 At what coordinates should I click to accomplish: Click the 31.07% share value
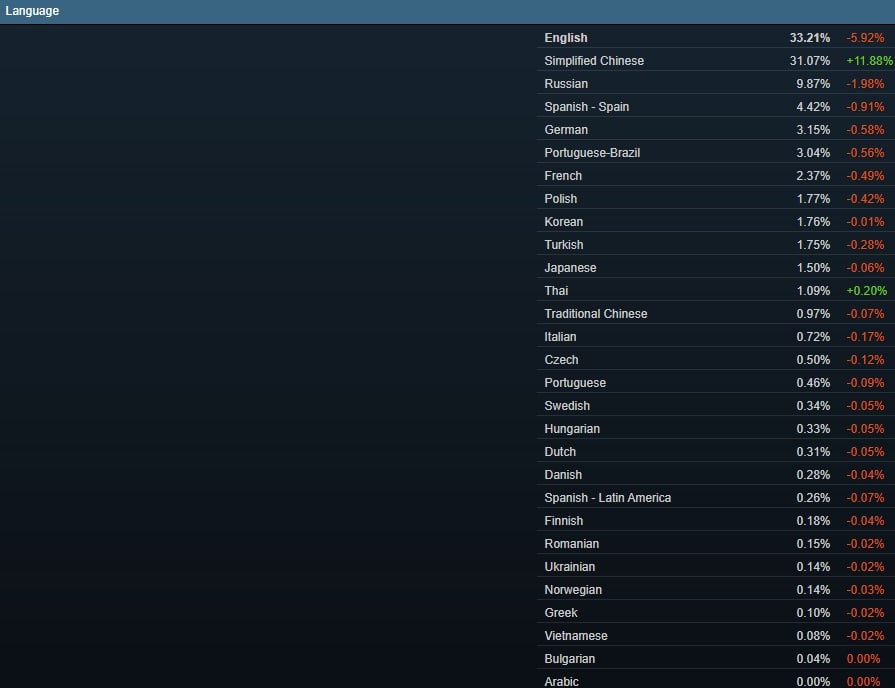pos(809,61)
